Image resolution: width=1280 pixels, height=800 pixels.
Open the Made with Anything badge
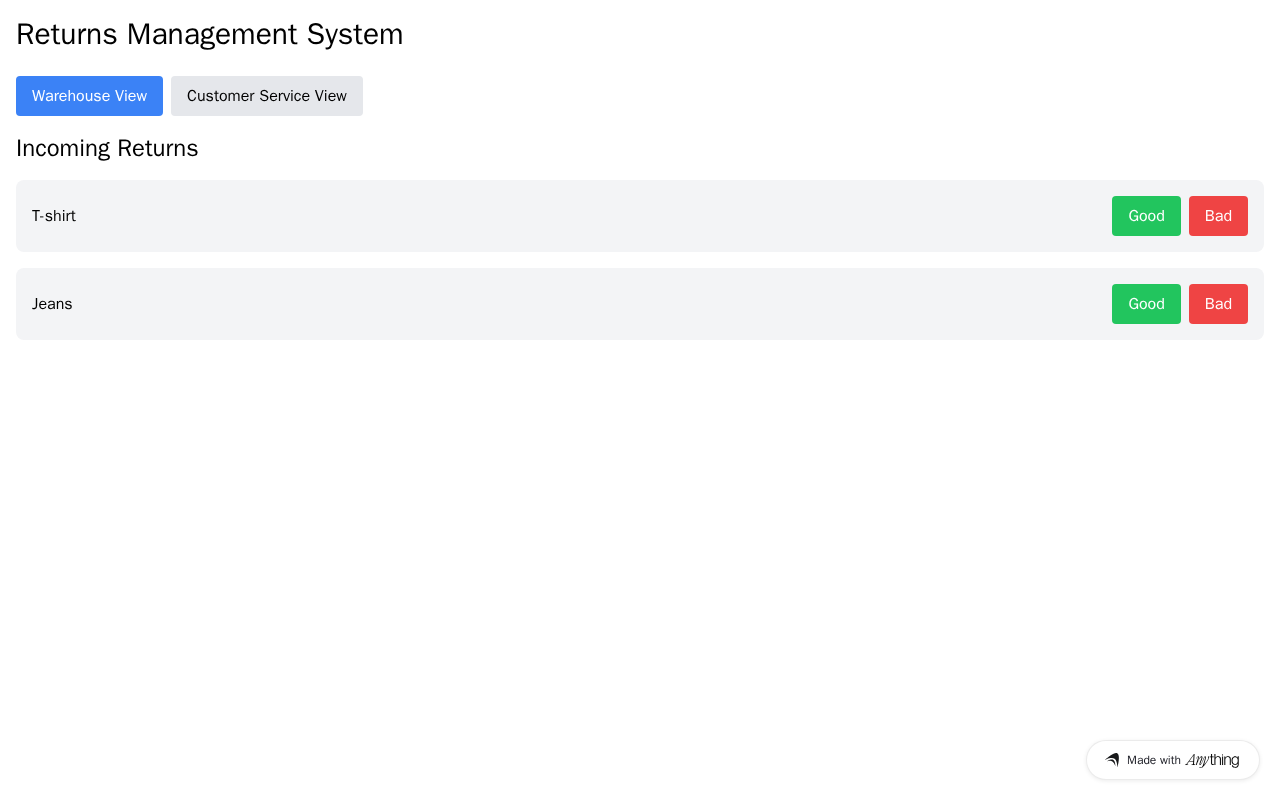pyautogui.click(x=1172, y=760)
